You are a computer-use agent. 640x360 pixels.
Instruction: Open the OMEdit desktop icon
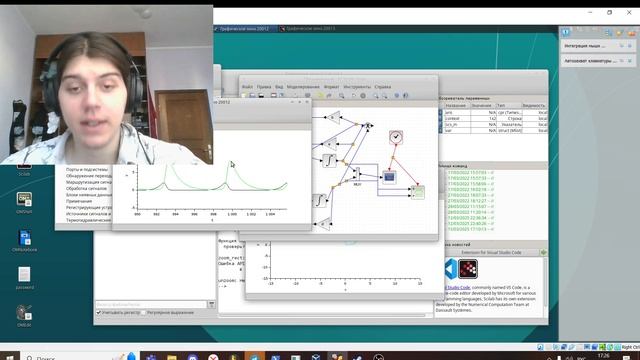24,316
